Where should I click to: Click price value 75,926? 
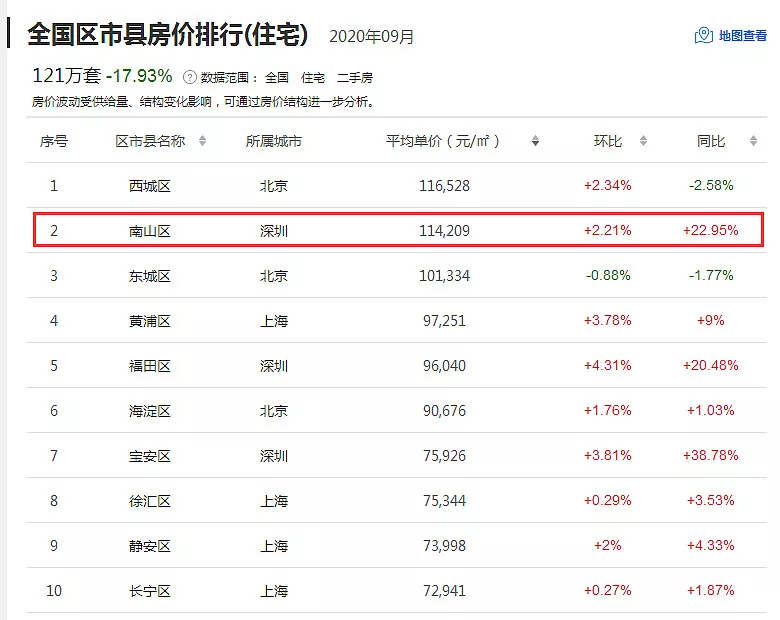[x=444, y=455]
